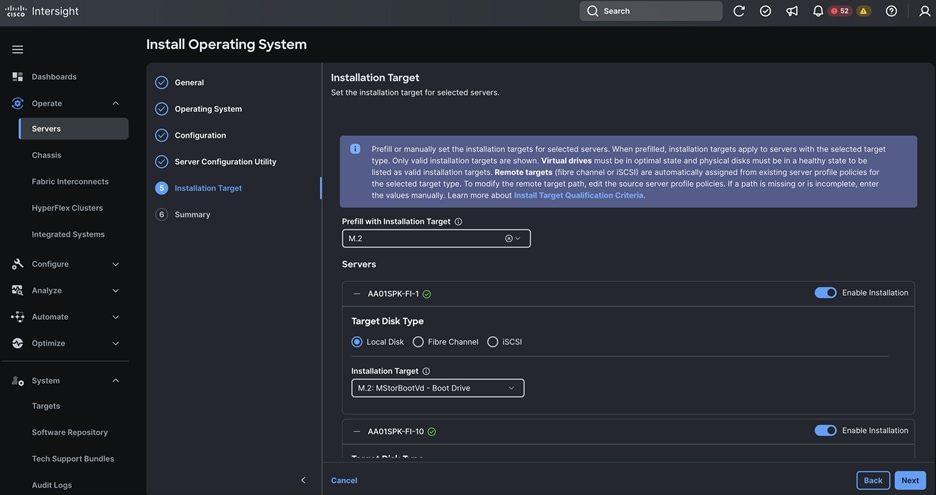Click the Back button

[873, 480]
